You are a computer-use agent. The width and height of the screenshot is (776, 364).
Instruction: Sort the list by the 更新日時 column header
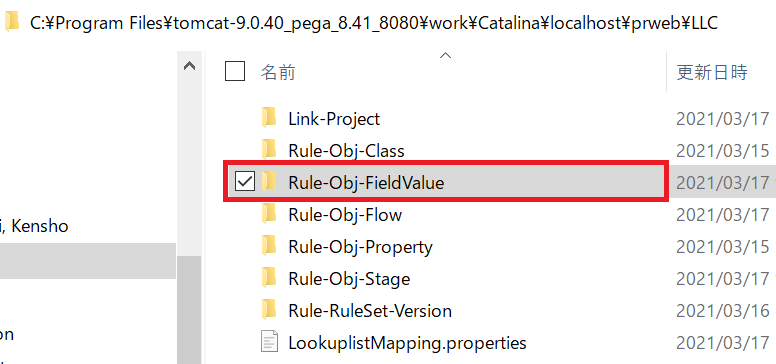coord(712,73)
